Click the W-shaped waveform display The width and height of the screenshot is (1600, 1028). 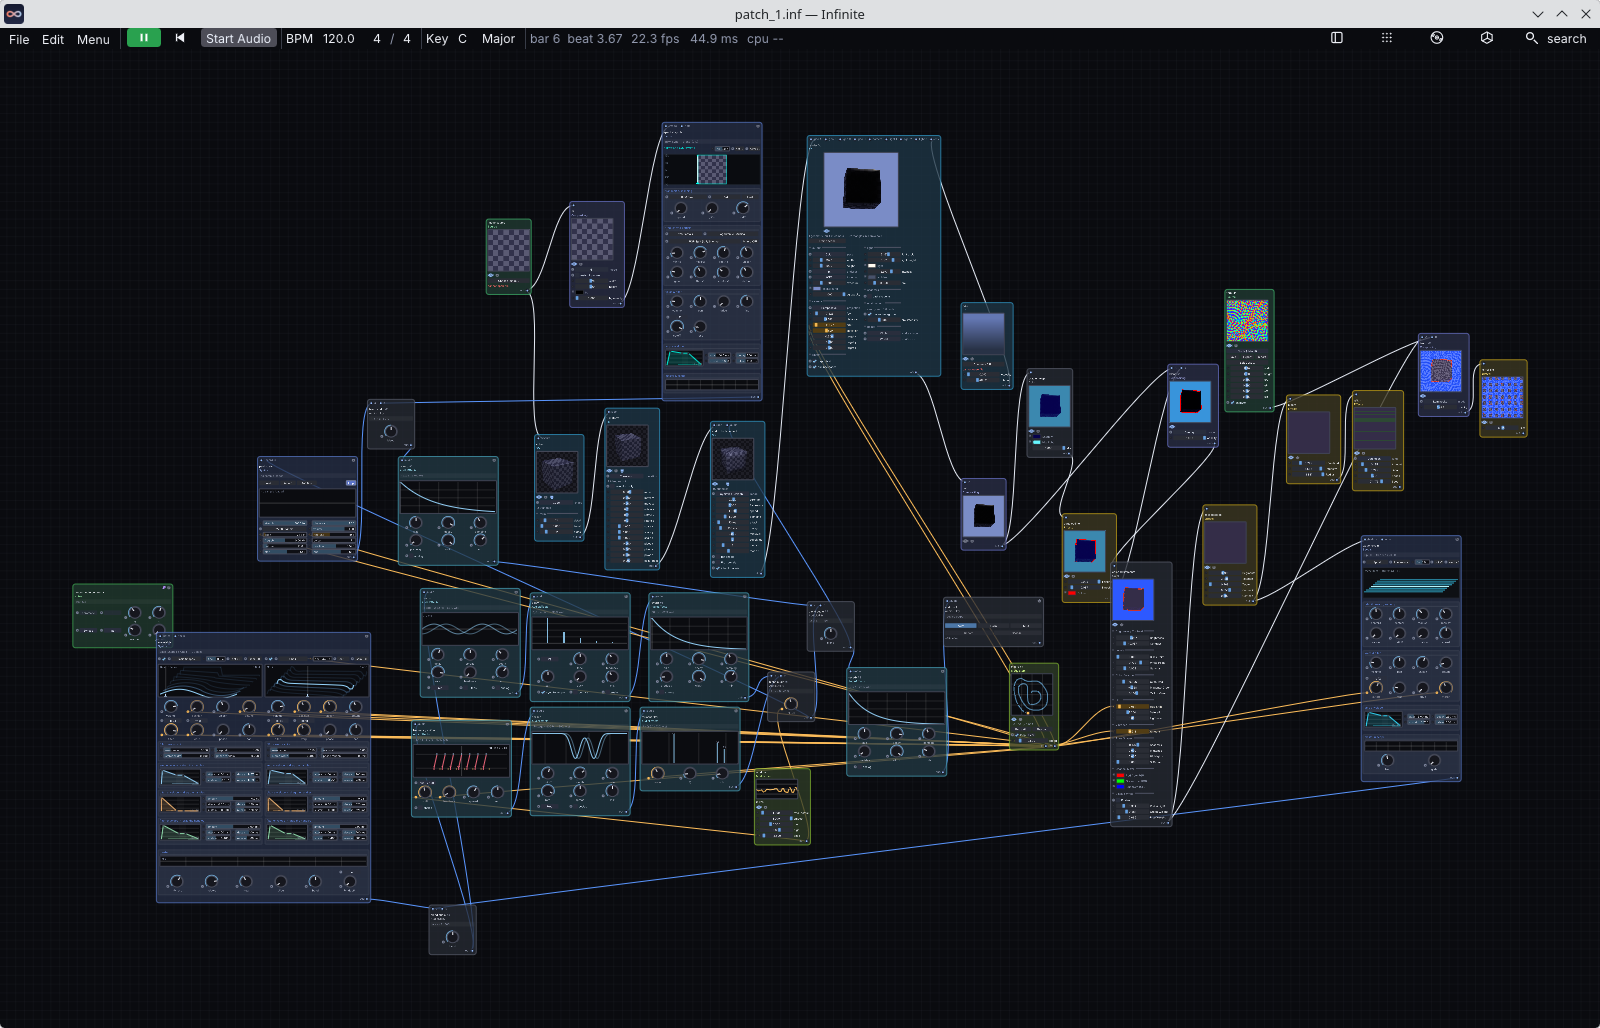click(580, 746)
